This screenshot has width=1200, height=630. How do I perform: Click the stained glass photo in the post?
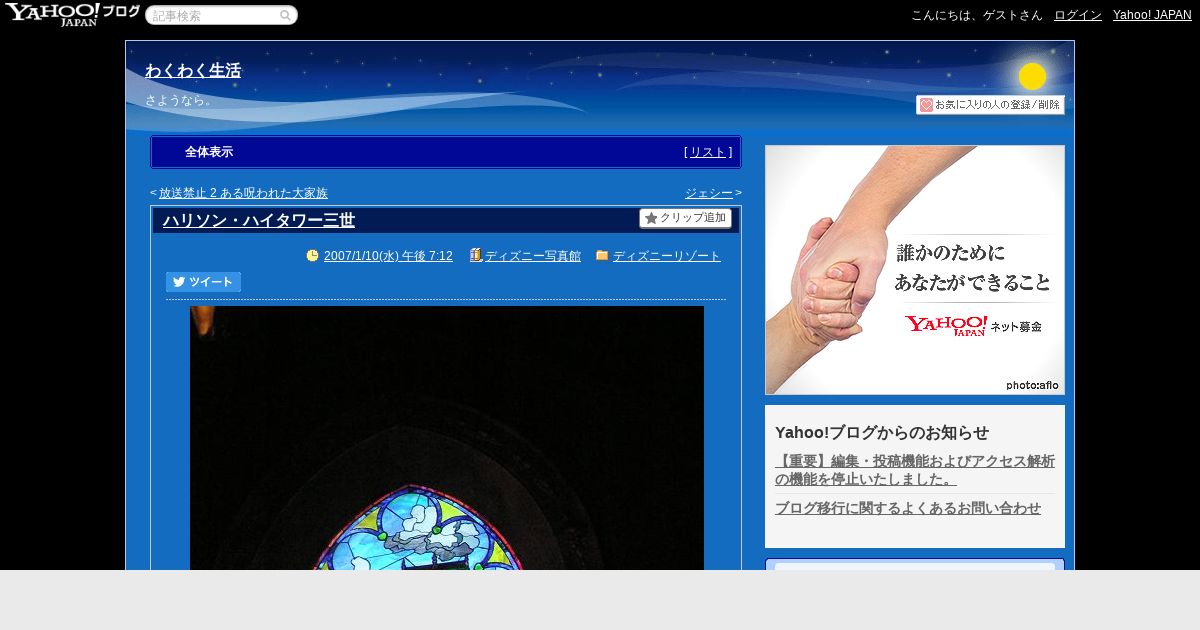tap(447, 438)
